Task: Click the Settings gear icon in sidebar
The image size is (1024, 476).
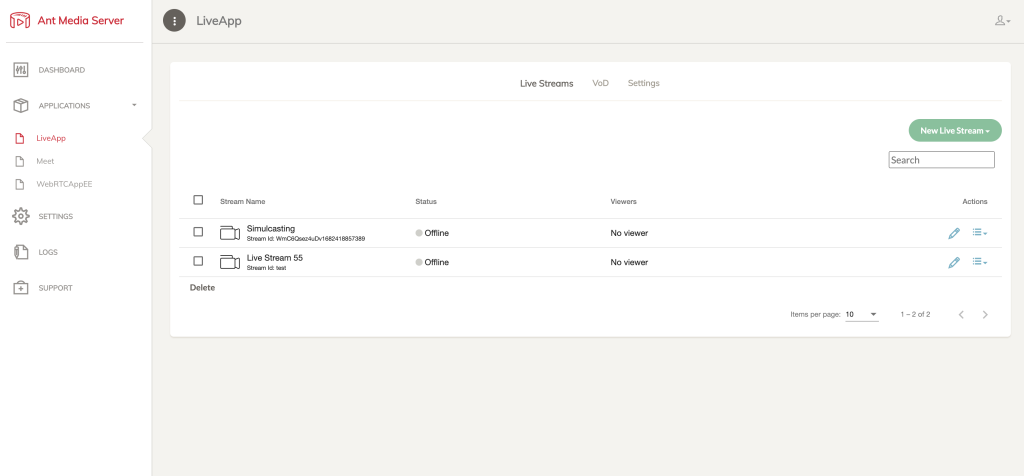Action: coord(21,216)
